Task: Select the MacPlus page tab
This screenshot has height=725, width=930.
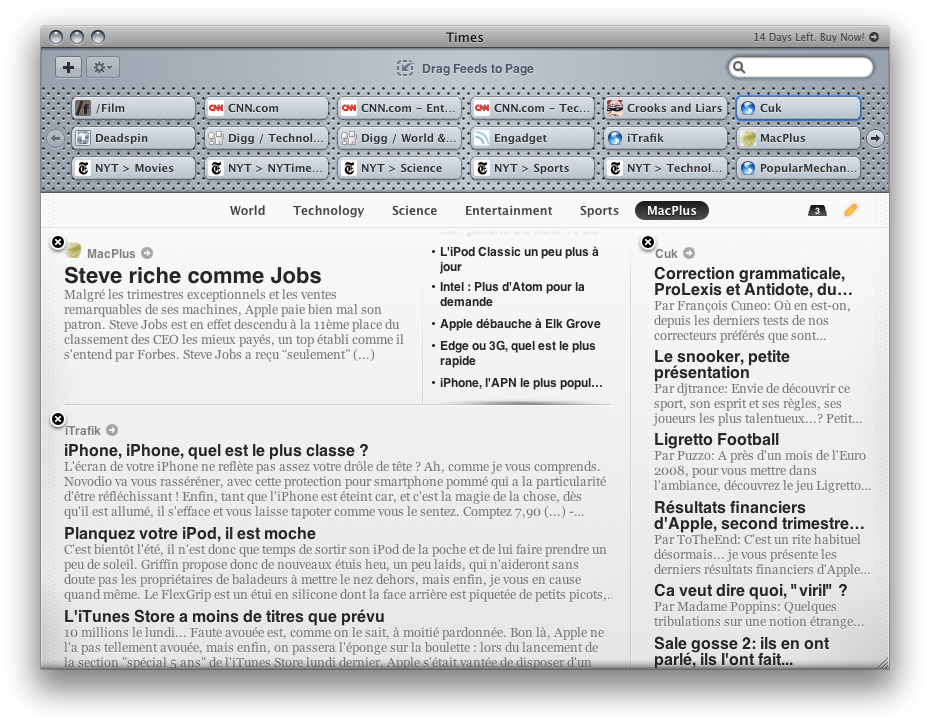Action: pos(671,211)
